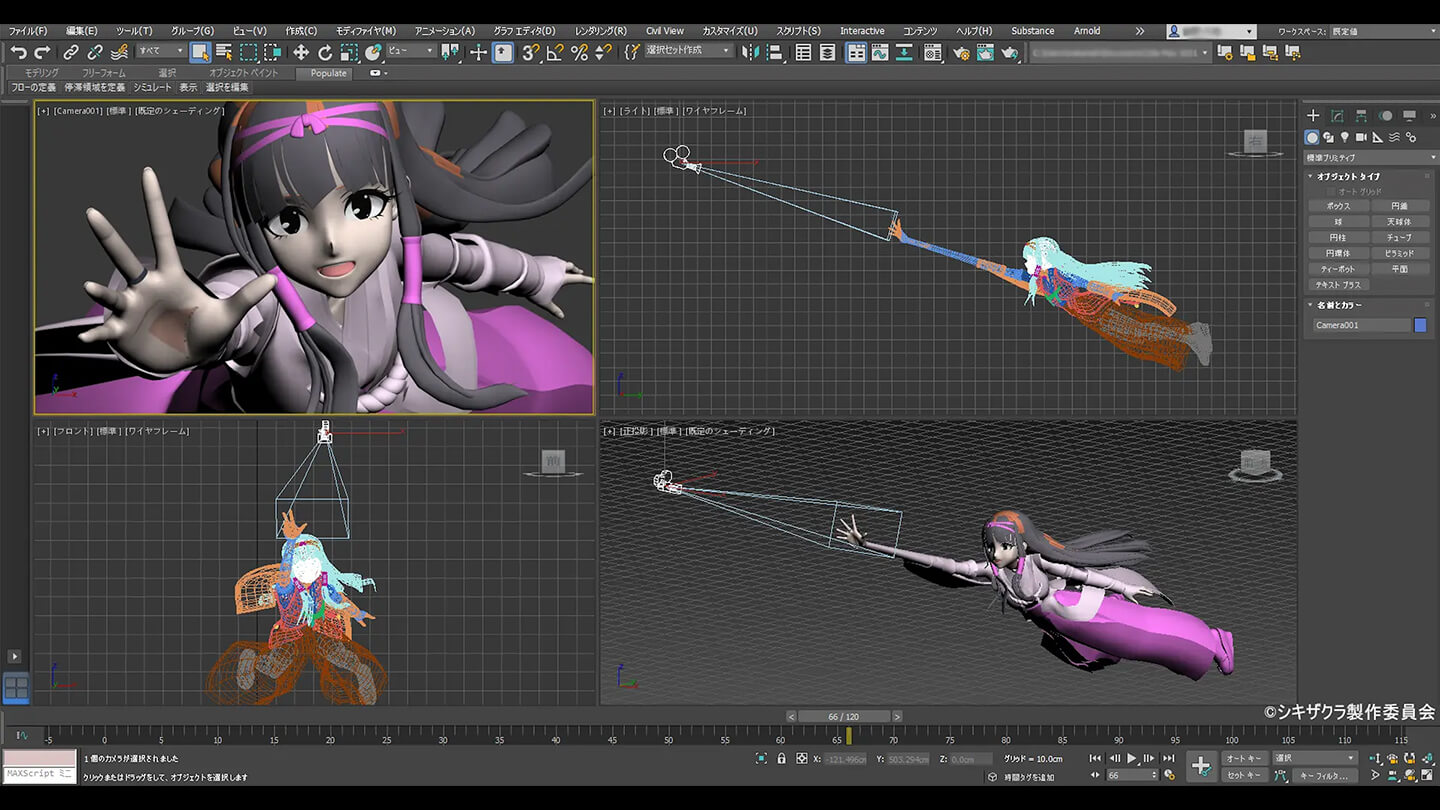This screenshot has height=810, width=1440.
Task: Open the モディファイヤ(M) menu
Action: [x=366, y=31]
